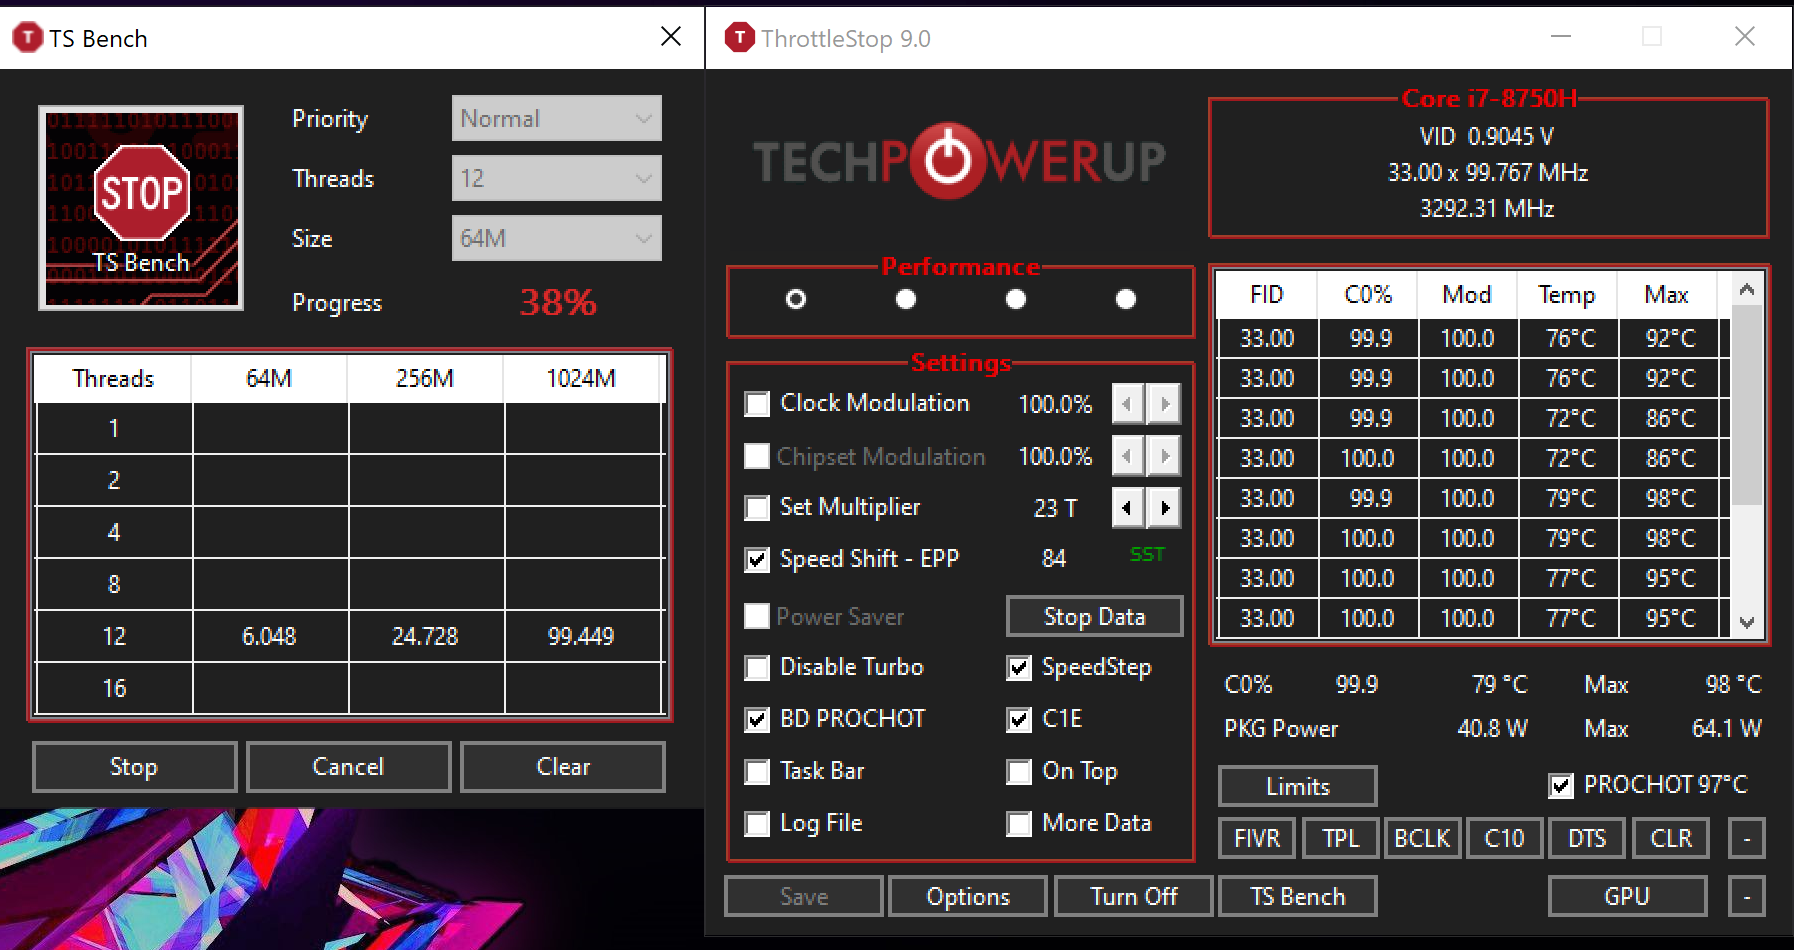1794x950 pixels.
Task: Decrease Chipset Modulation with left arrow
Action: 1128,456
